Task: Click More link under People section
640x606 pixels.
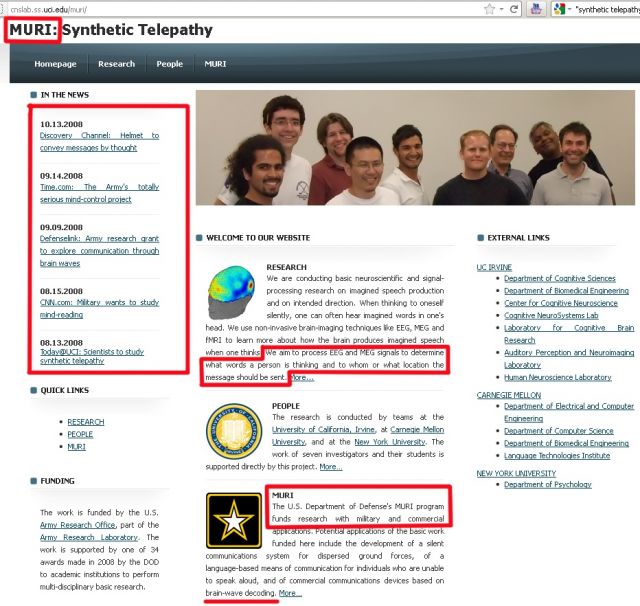Action: tap(331, 466)
